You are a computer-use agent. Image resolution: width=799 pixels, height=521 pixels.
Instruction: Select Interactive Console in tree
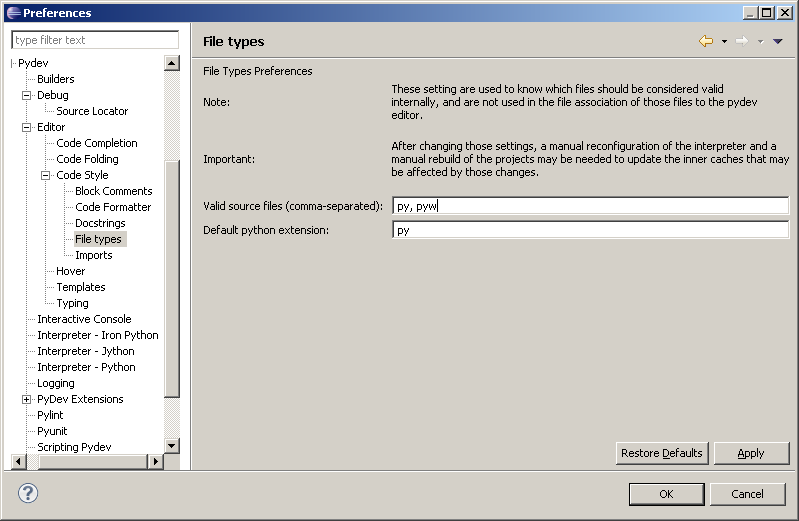(84, 319)
